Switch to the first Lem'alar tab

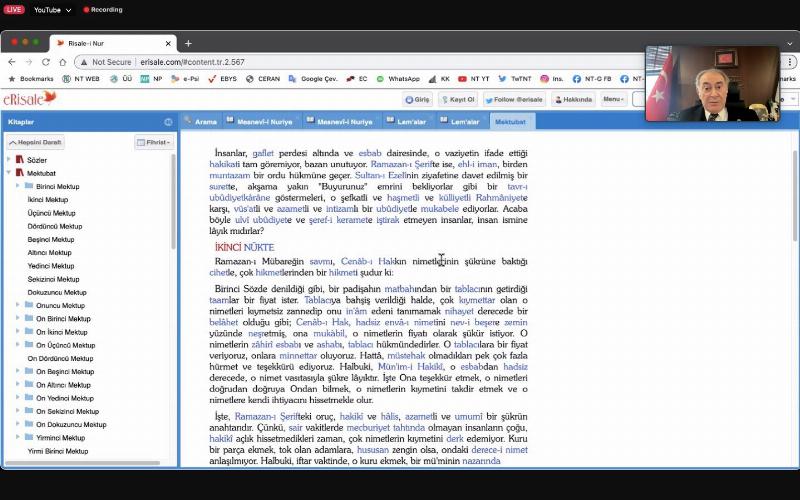tap(407, 121)
